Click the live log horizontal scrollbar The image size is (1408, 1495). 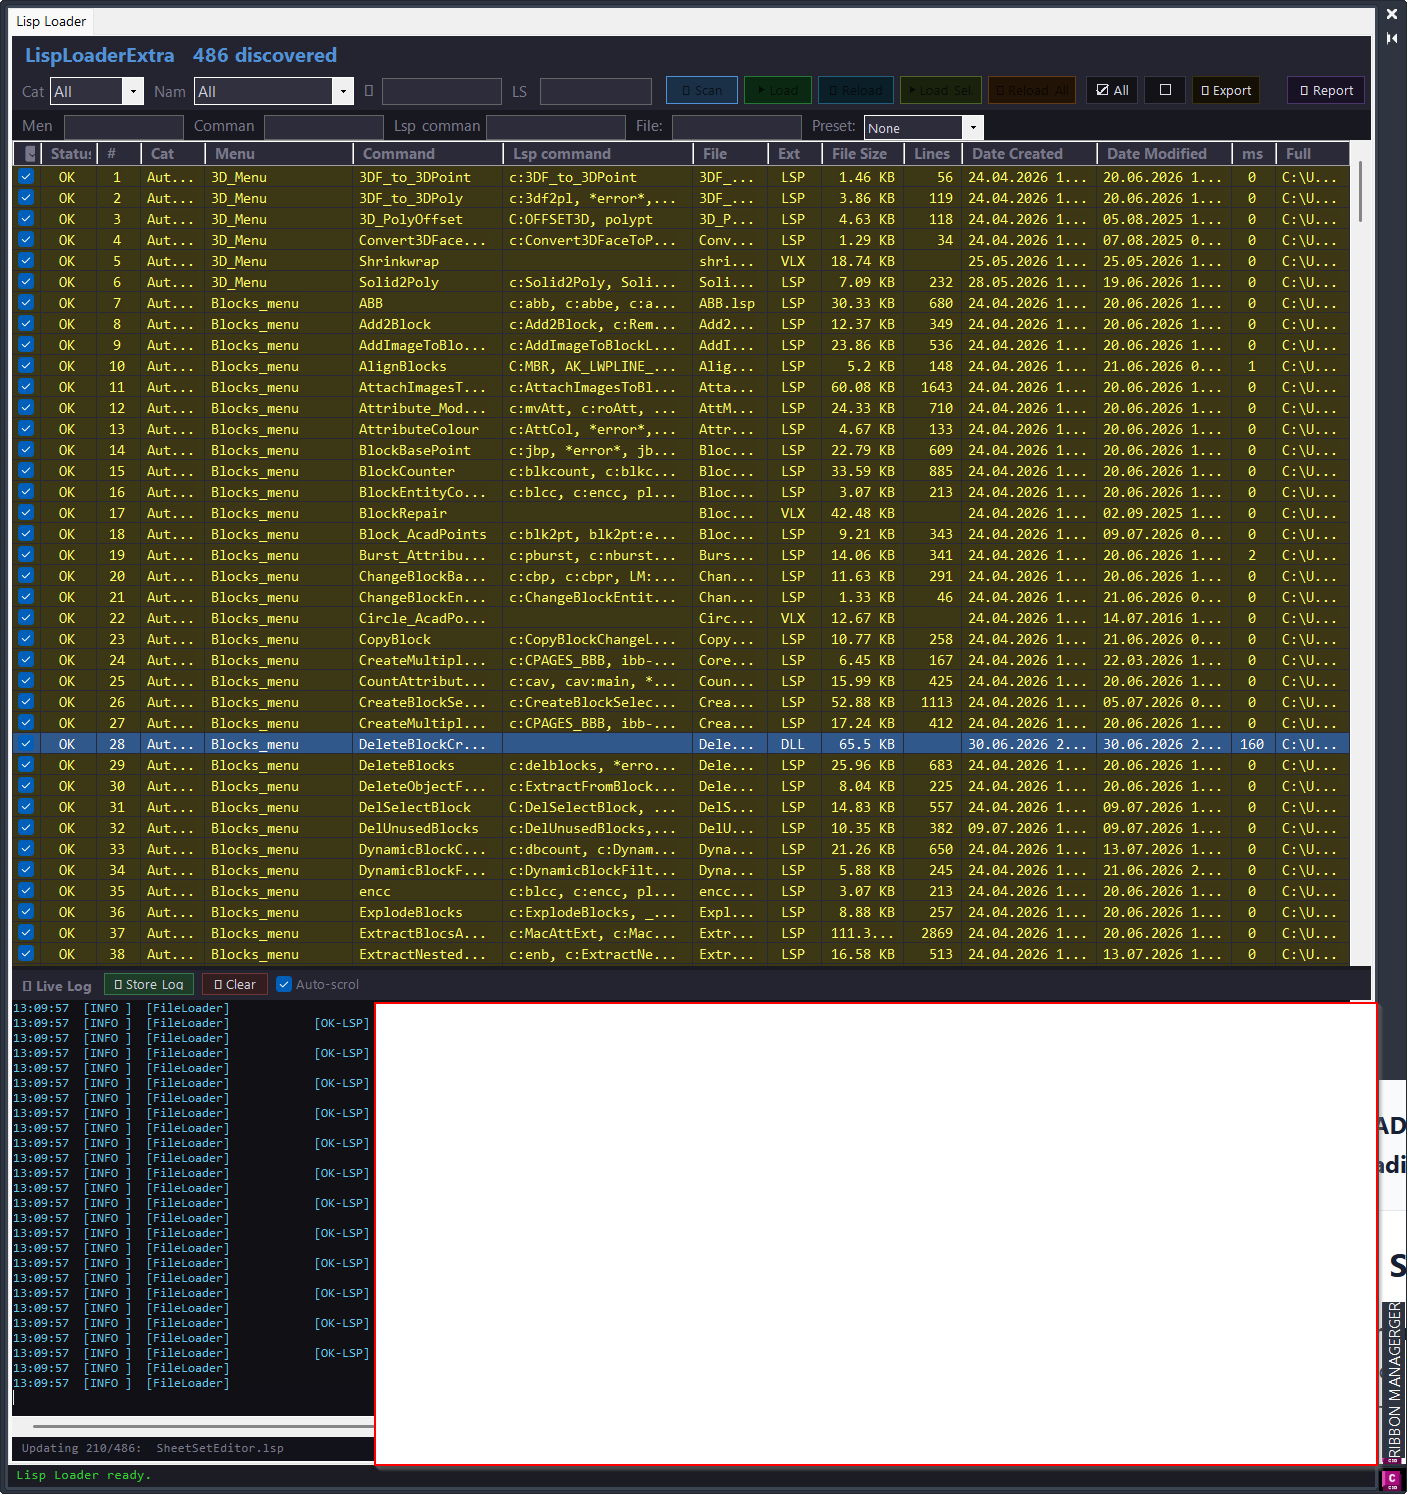[203, 1426]
